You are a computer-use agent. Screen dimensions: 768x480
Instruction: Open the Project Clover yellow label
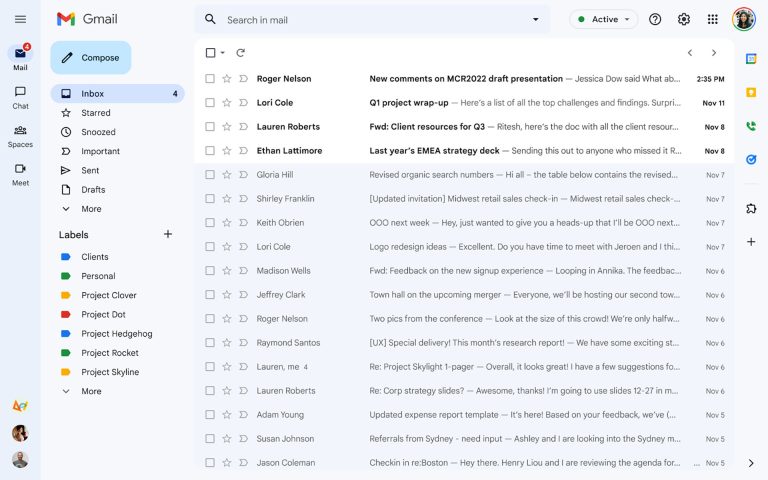108,295
